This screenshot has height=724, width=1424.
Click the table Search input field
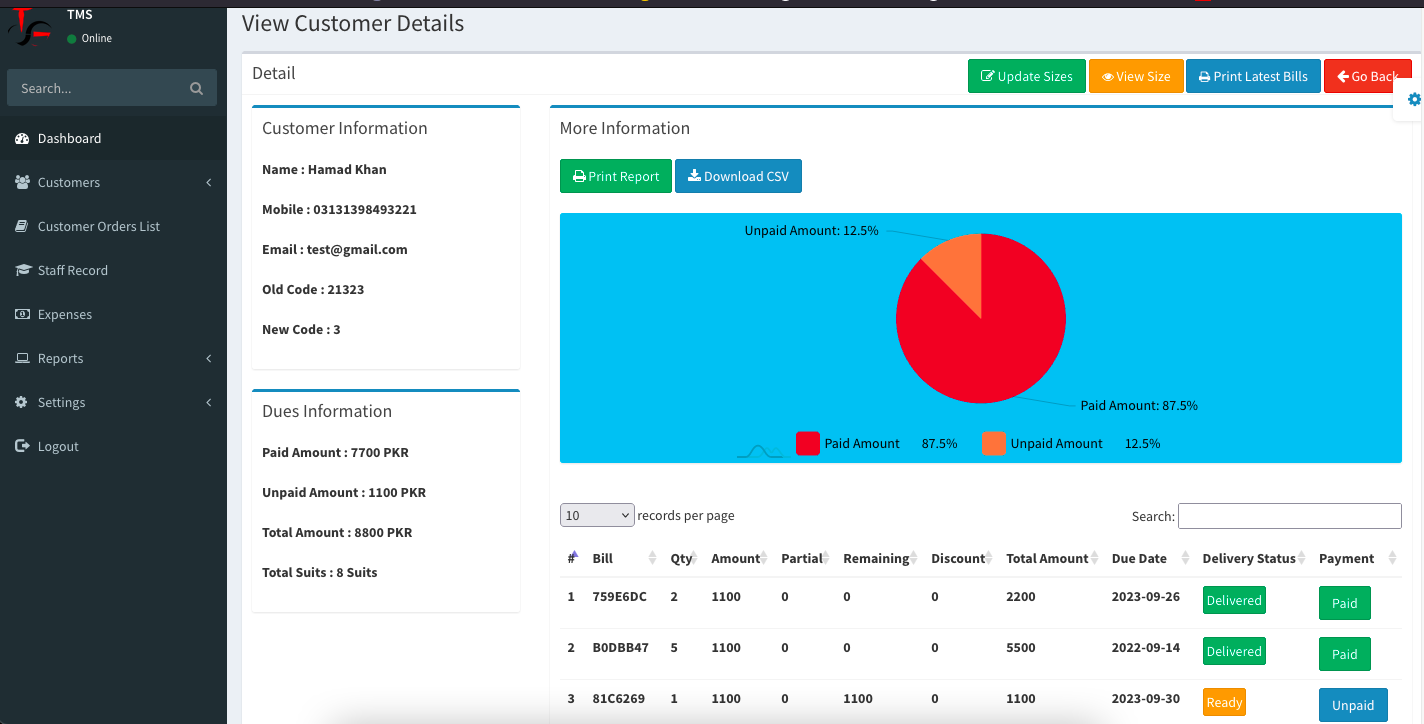click(x=1289, y=516)
